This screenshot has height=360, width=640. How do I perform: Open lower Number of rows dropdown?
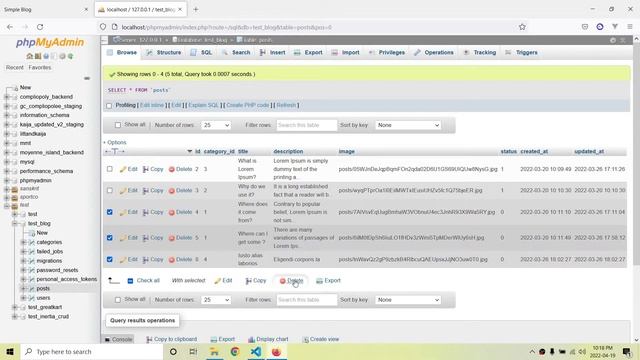216,300
